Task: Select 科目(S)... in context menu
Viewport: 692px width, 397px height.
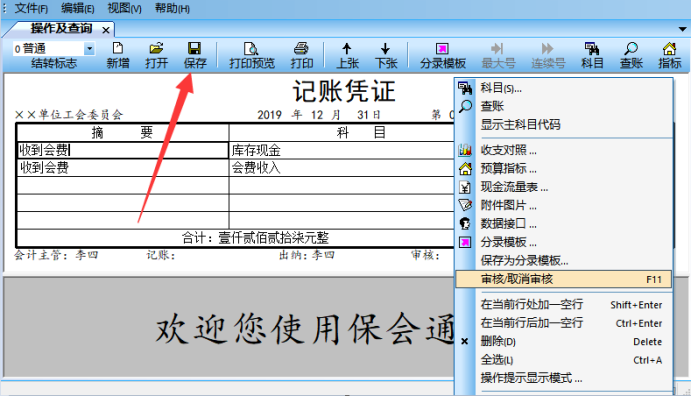Action: tap(564, 88)
